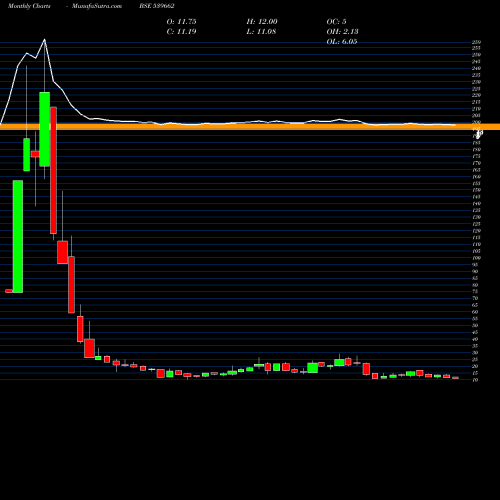Viewport: 500px width, 500px height.
Task: Click the 'OH: 2.13' value
Action: (x=342, y=32)
